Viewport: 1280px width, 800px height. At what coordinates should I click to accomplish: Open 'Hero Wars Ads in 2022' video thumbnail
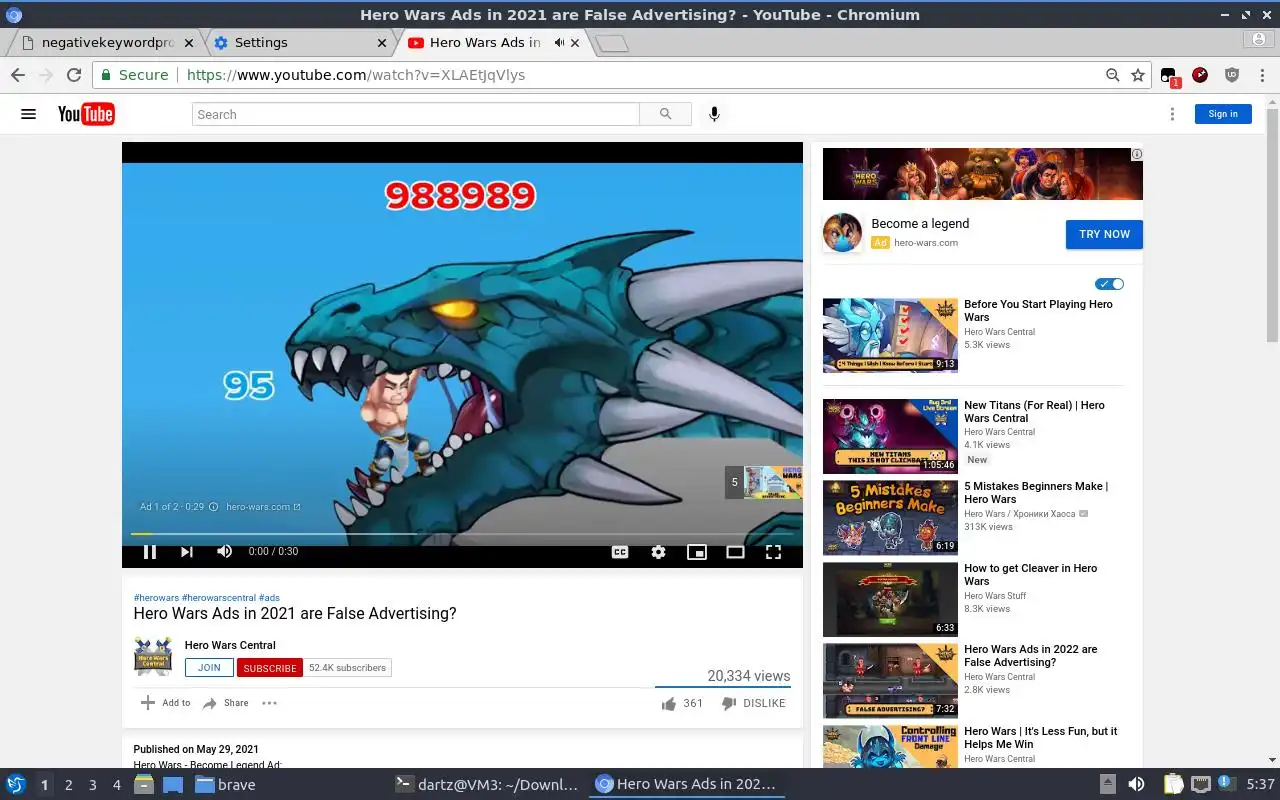[890, 680]
